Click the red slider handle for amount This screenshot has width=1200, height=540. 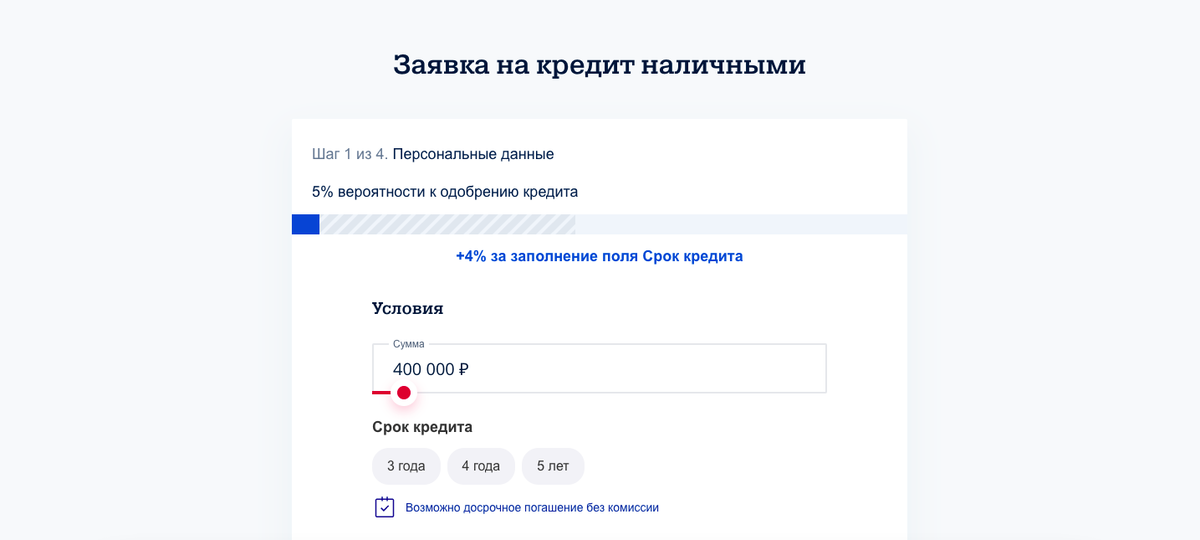[404, 393]
